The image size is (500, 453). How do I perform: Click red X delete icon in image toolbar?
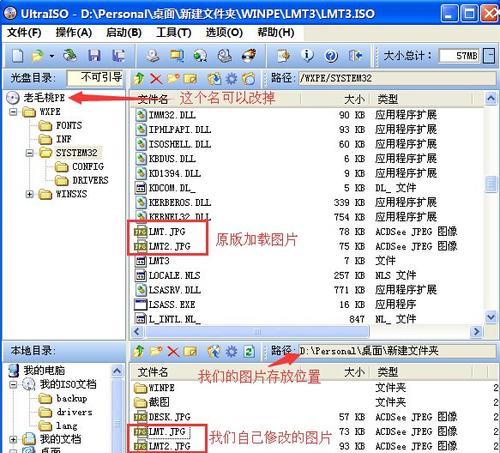coord(156,79)
